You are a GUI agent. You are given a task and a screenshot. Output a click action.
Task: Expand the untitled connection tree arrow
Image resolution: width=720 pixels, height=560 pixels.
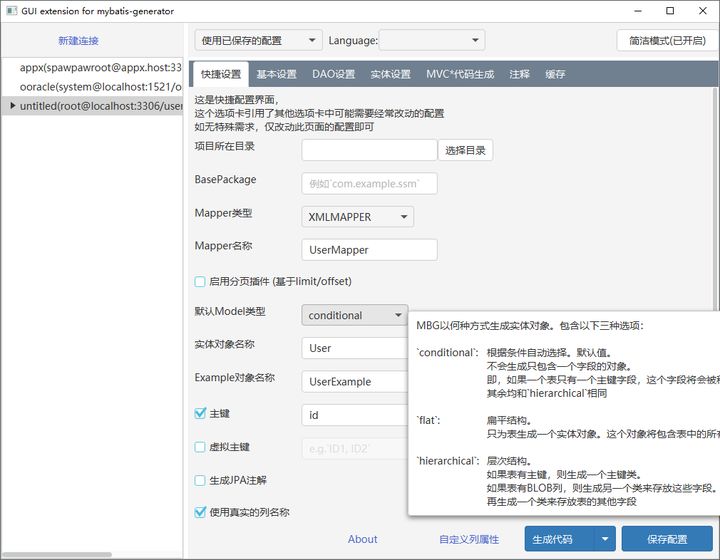pyautogui.click(x=13, y=106)
